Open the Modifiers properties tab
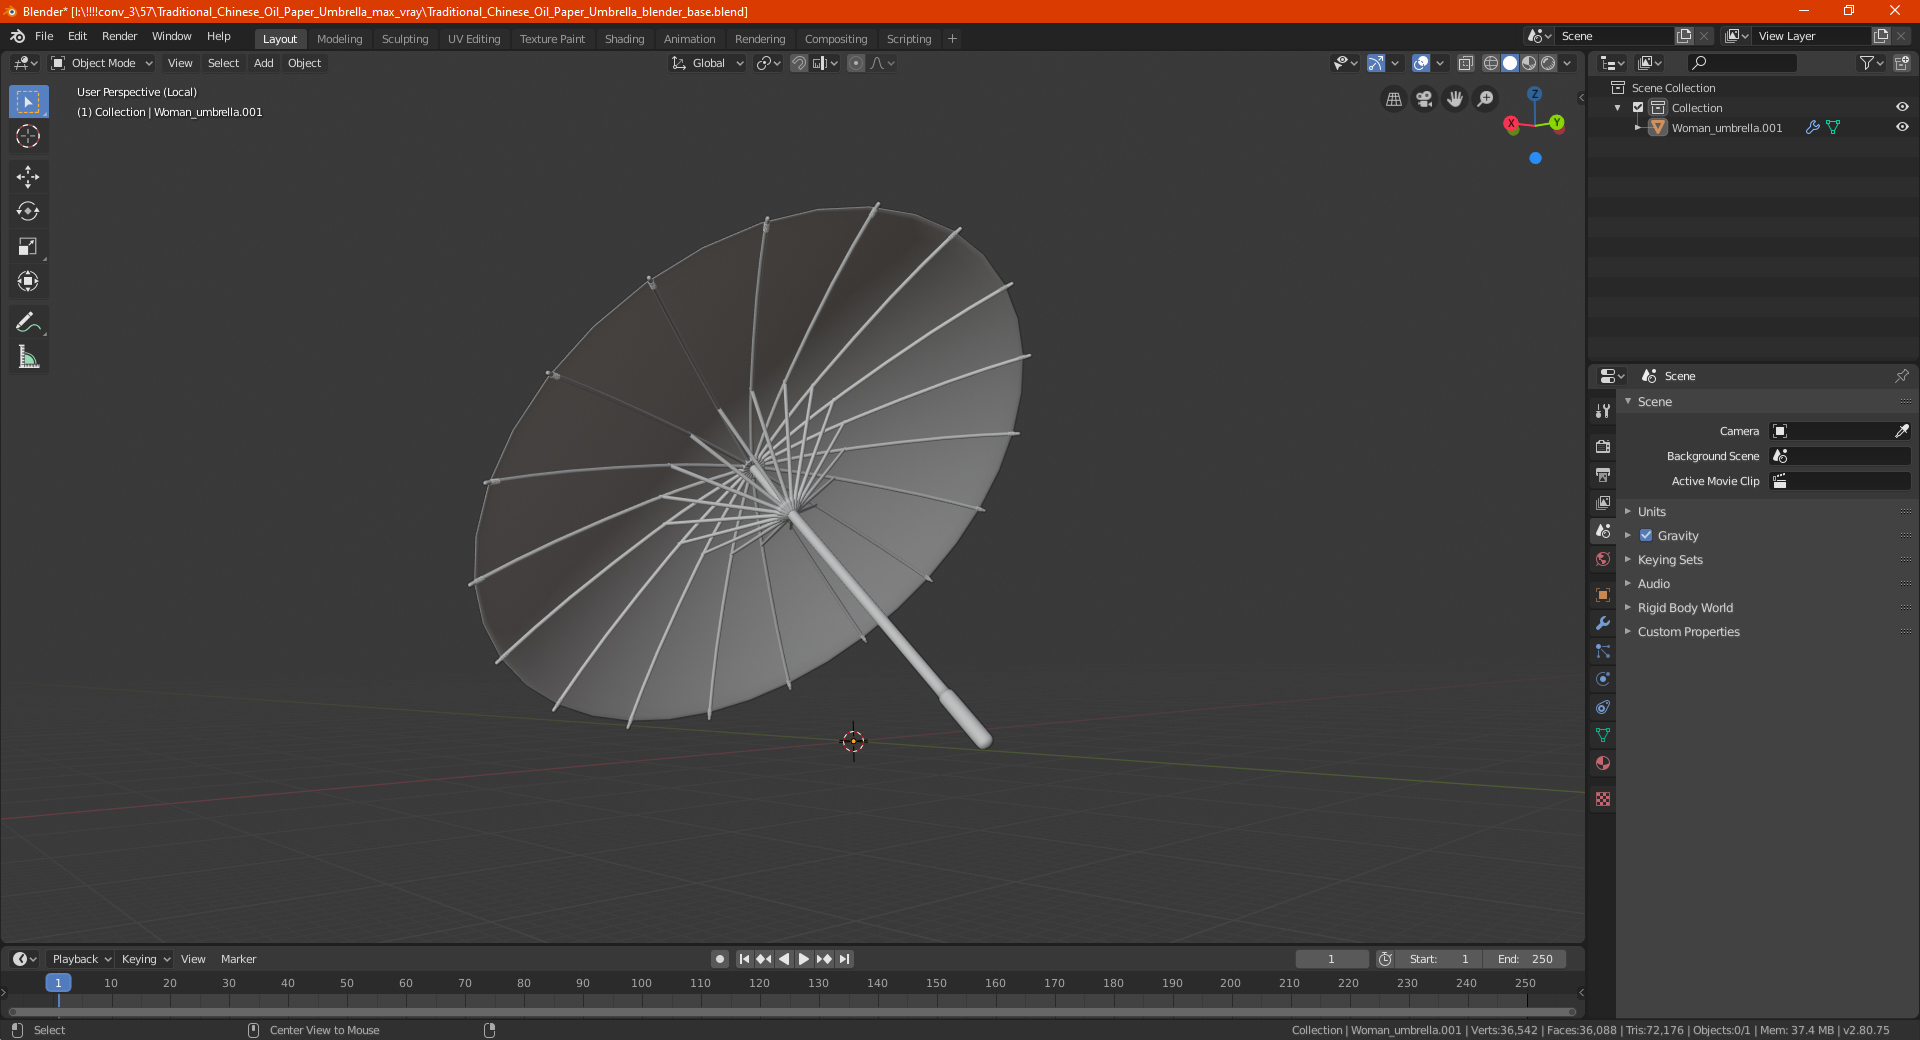Viewport: 1920px width, 1040px height. coord(1603,623)
